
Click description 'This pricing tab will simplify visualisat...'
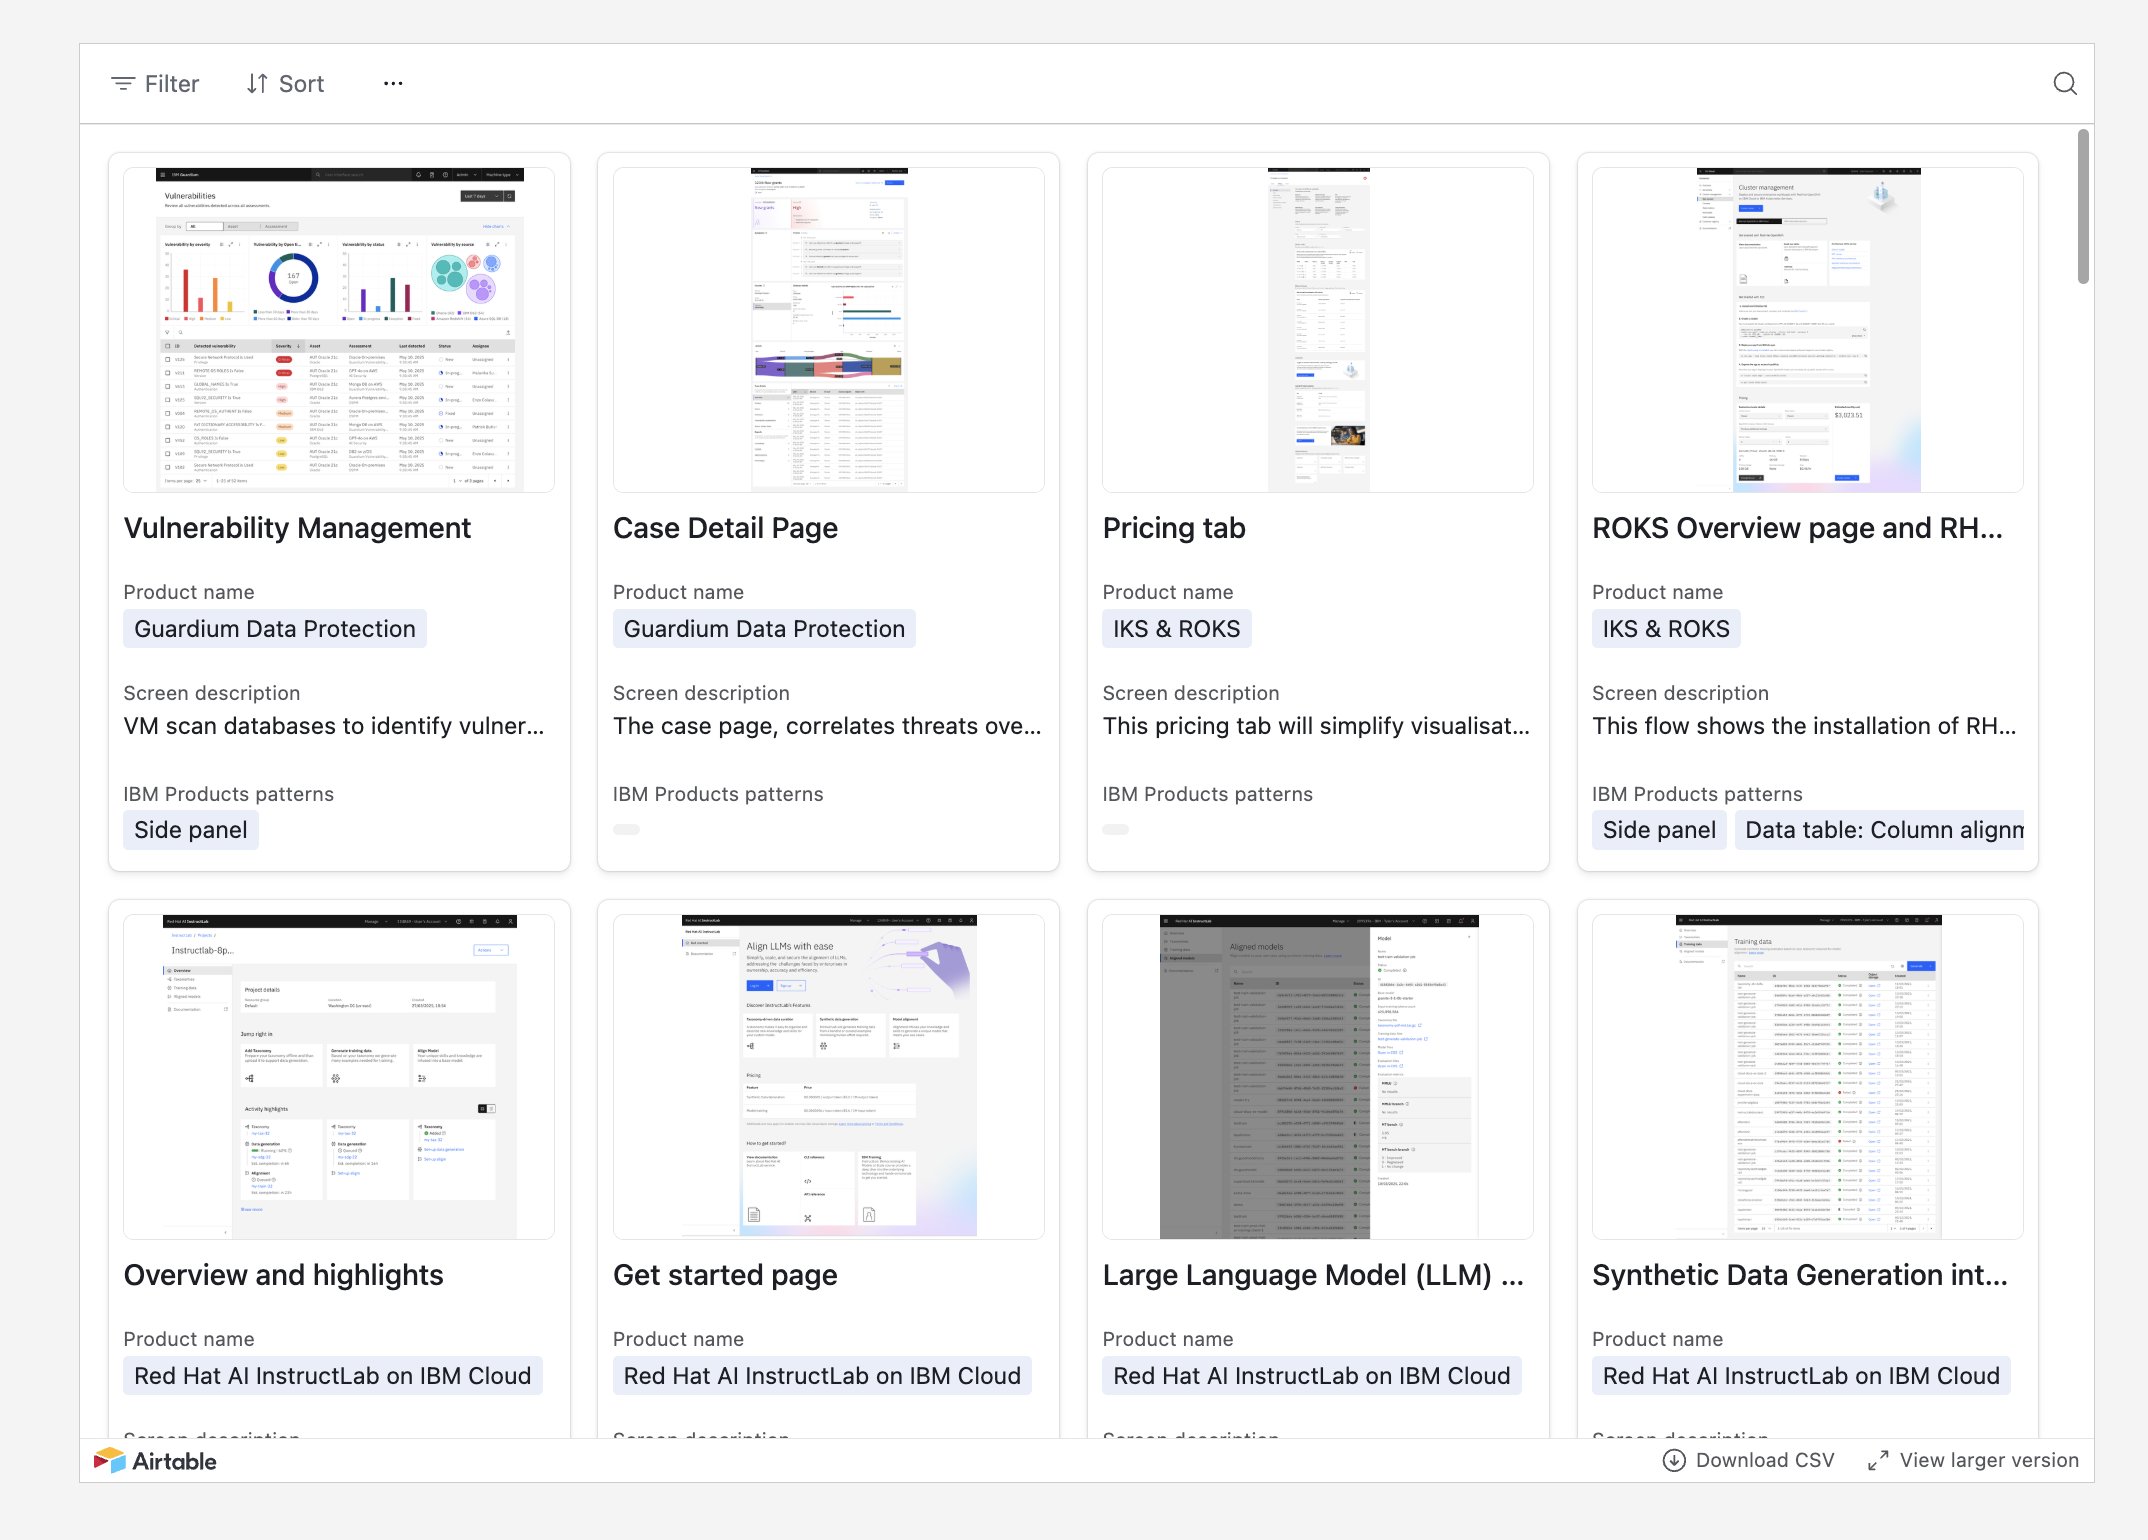point(1316,726)
